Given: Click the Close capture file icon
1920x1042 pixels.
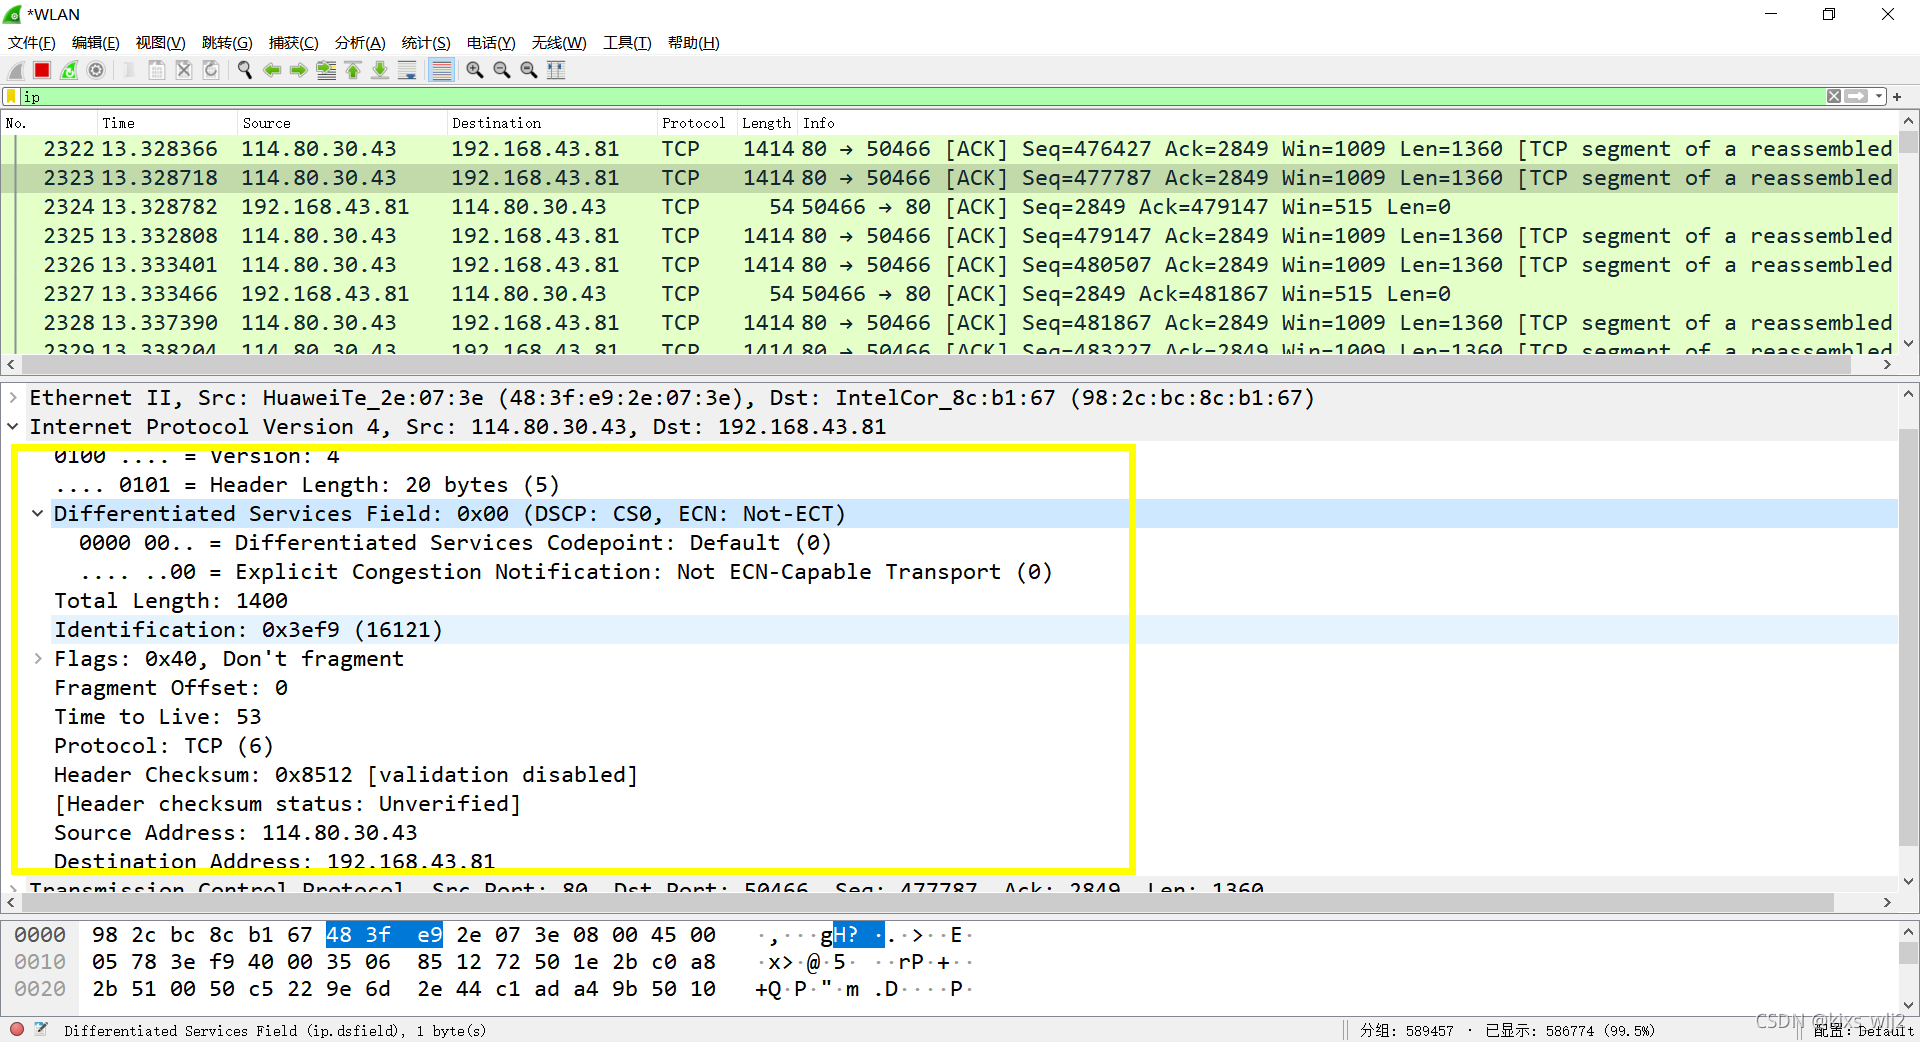Looking at the screenshot, I should click(x=184, y=70).
